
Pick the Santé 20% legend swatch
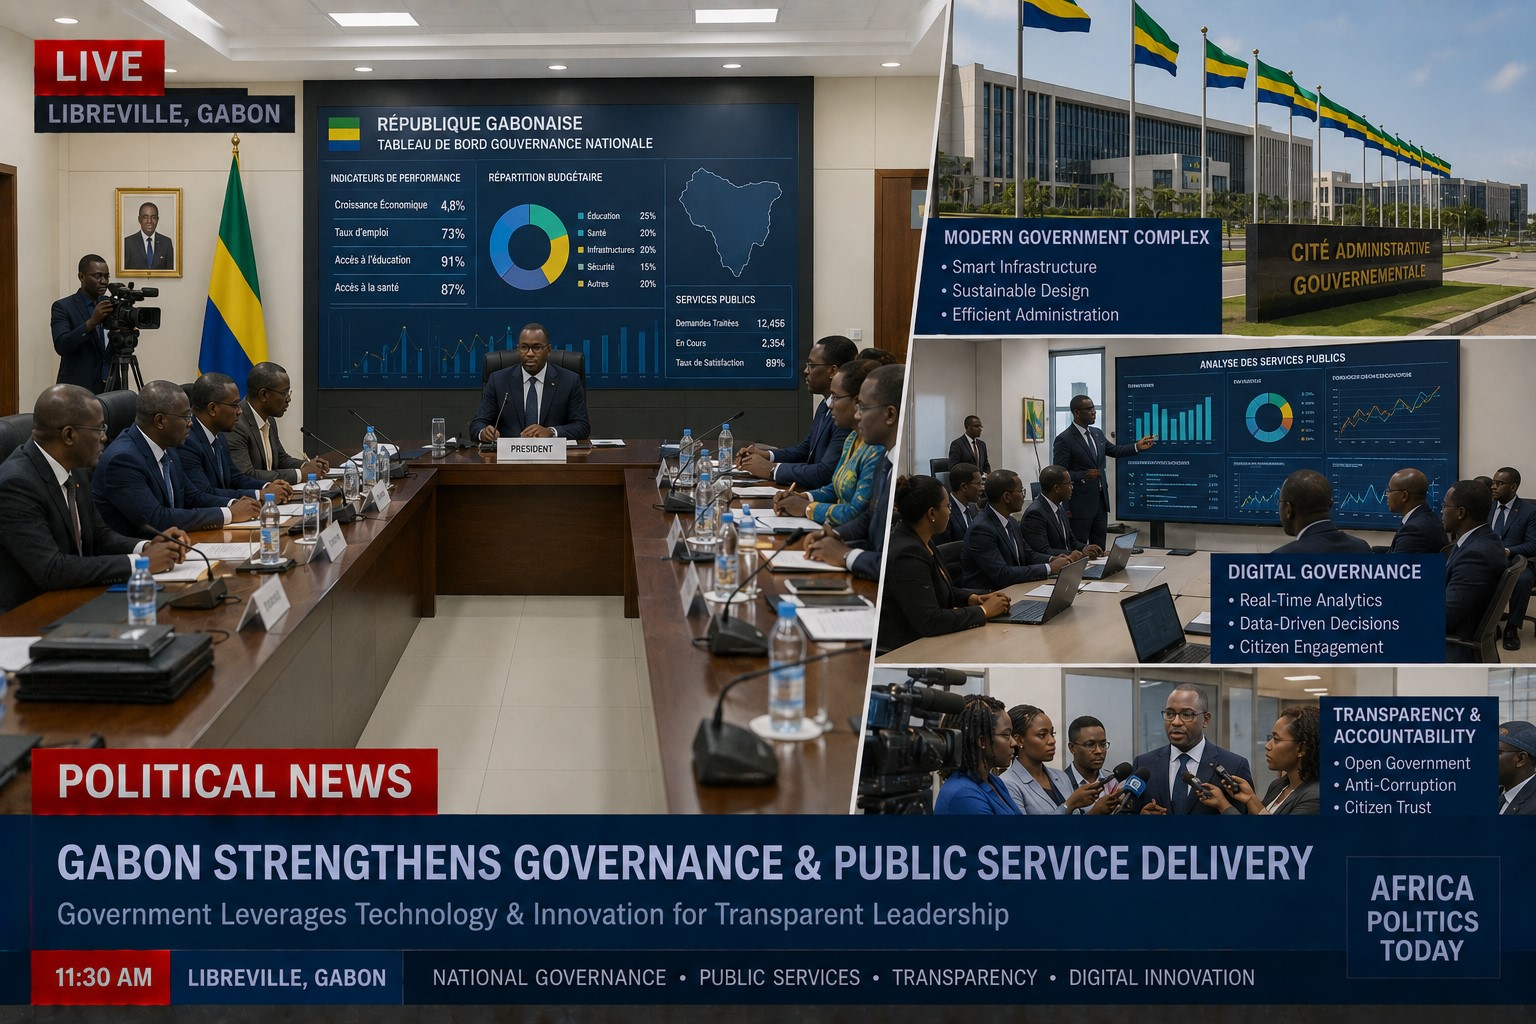(x=580, y=233)
